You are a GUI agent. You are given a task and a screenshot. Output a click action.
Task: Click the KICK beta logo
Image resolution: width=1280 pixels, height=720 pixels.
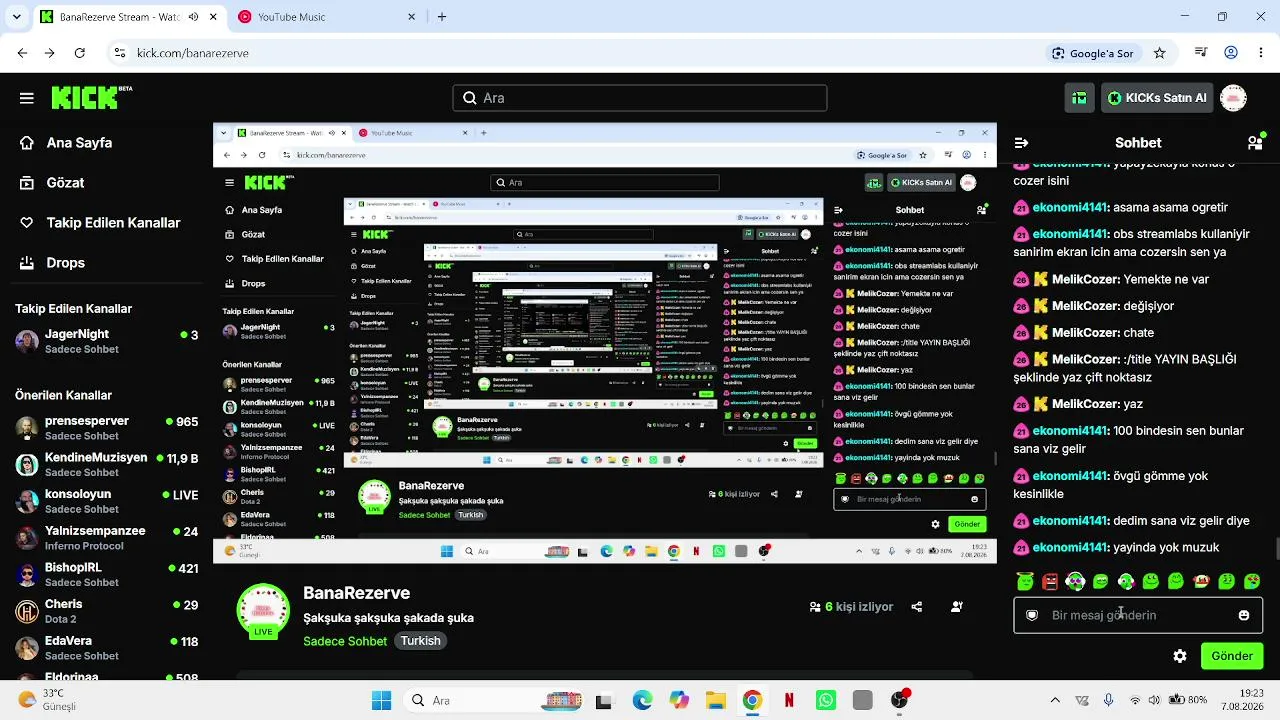pyautogui.click(x=91, y=97)
